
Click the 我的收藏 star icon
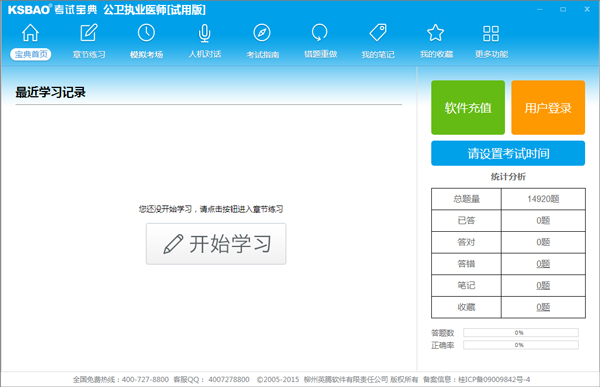(435, 33)
